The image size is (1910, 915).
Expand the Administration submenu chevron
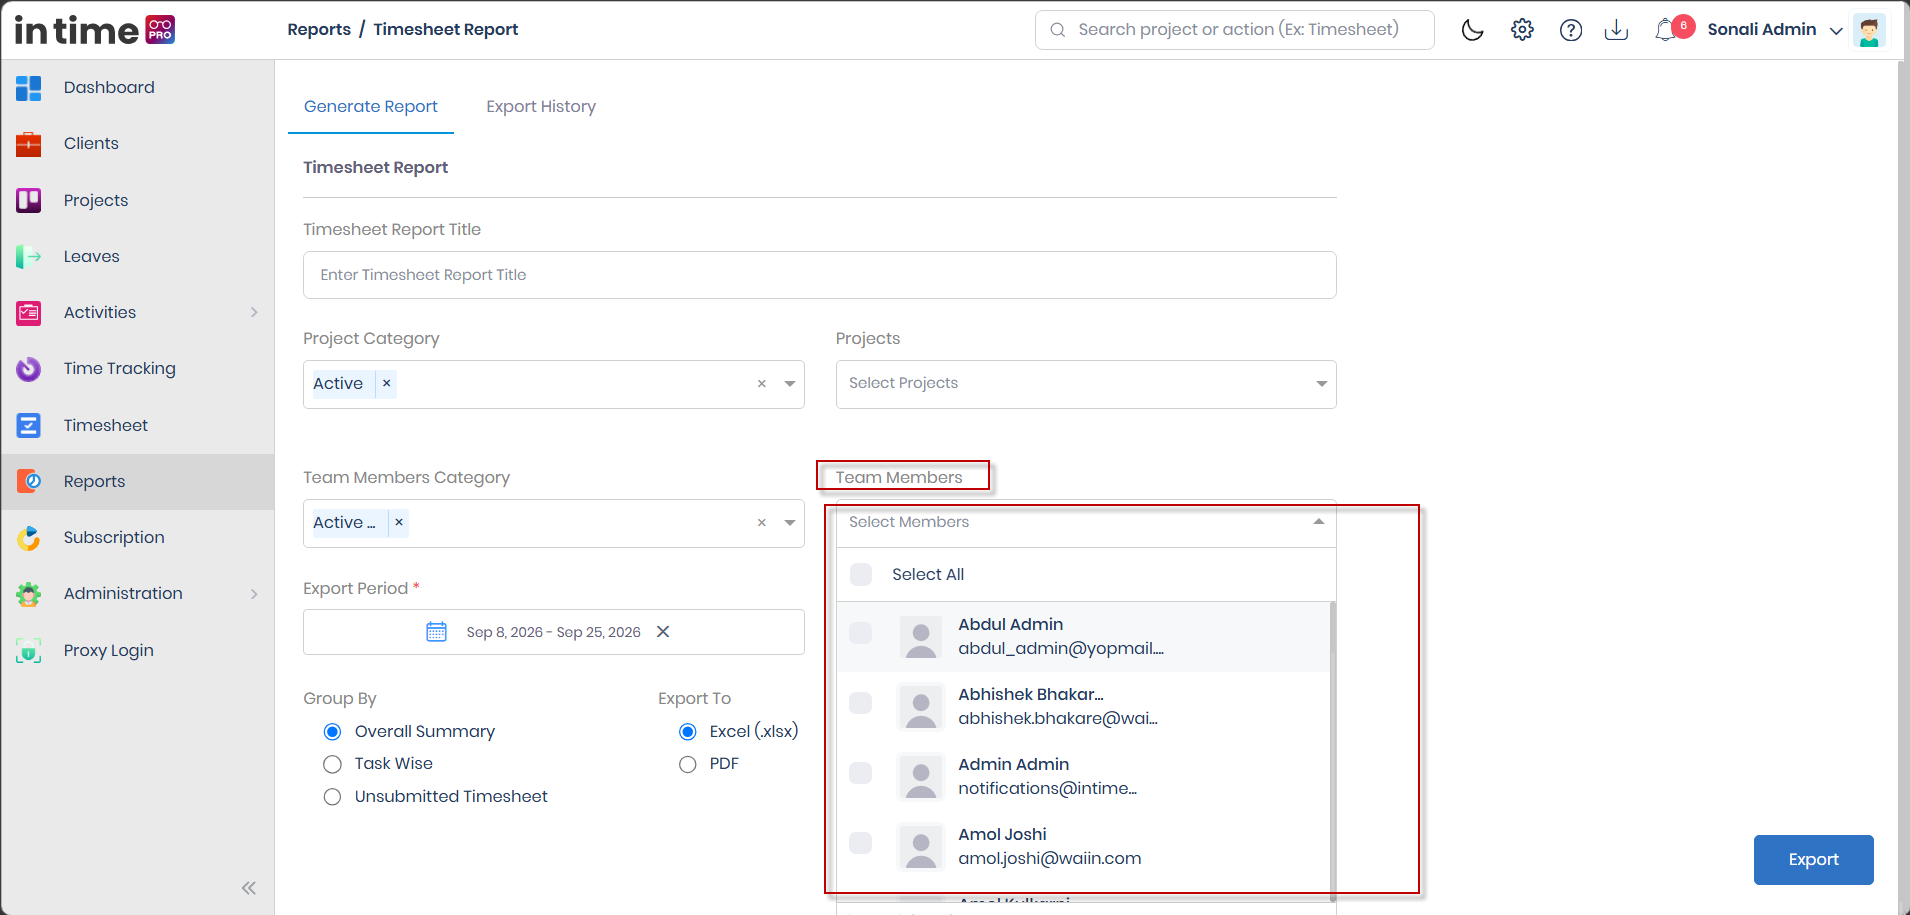coord(254,594)
